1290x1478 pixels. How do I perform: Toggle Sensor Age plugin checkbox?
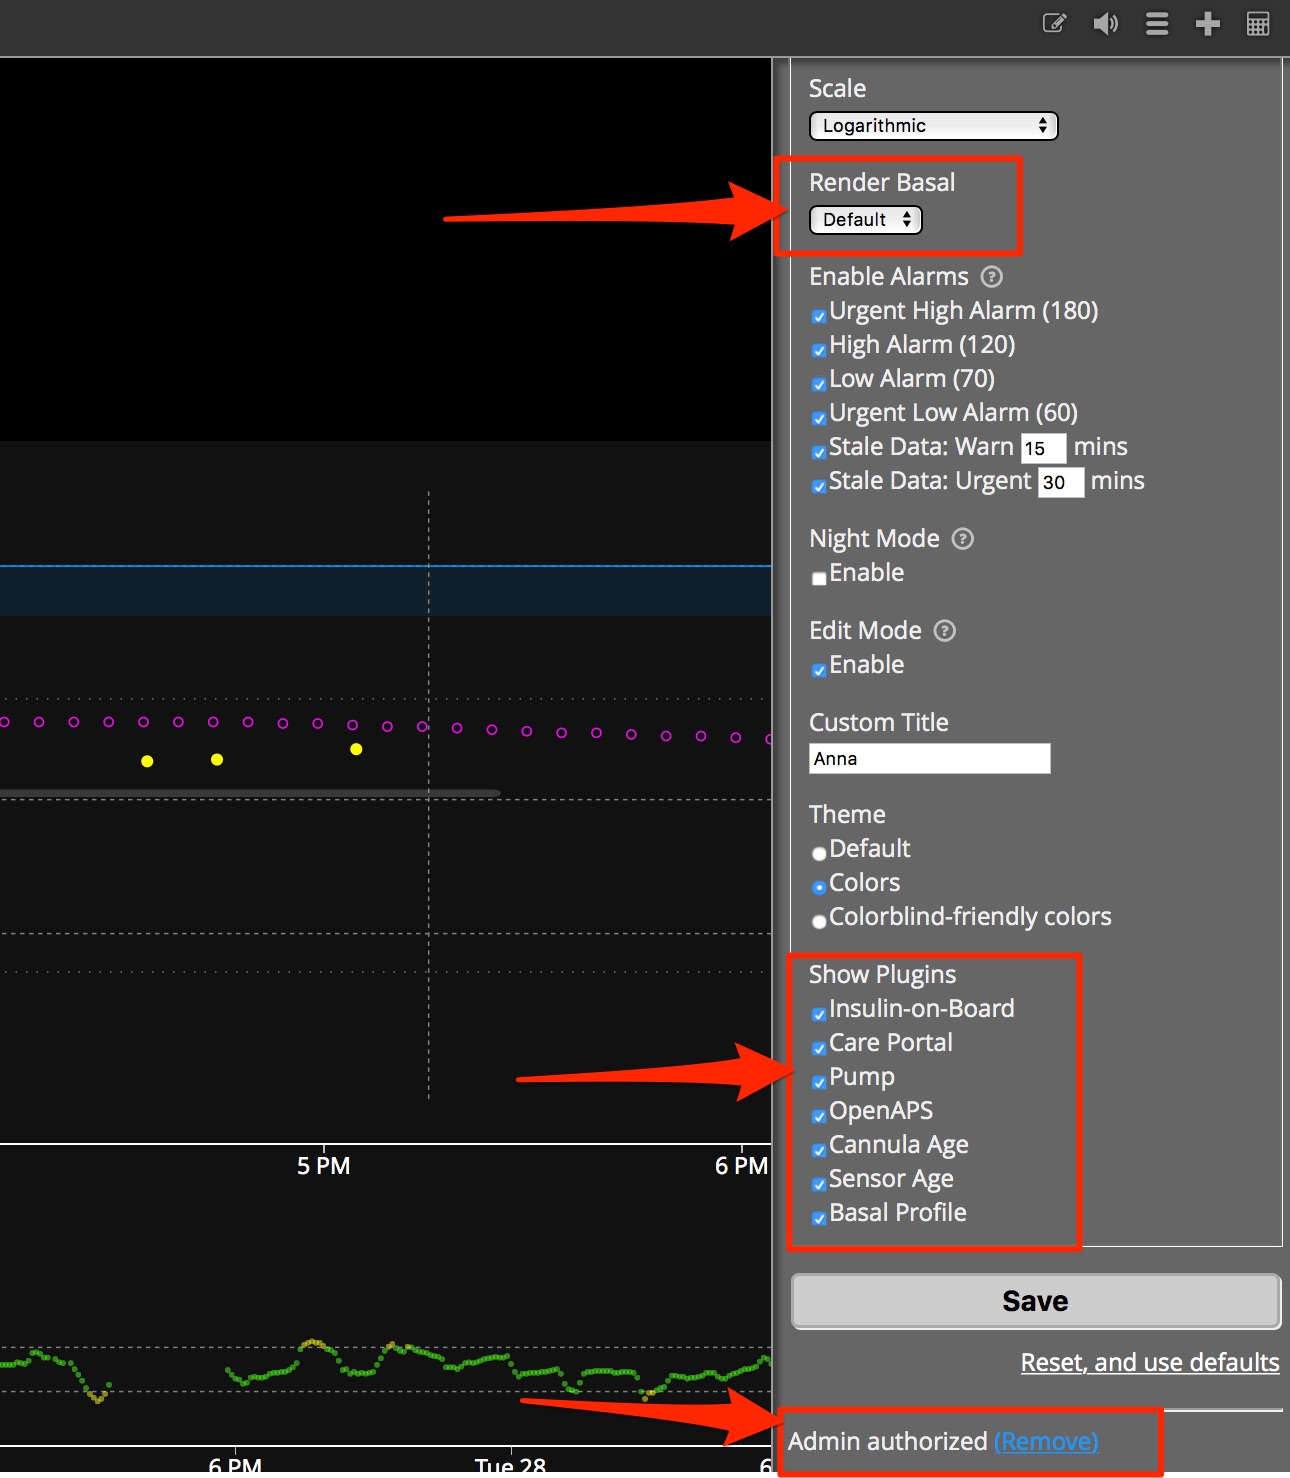click(819, 1184)
